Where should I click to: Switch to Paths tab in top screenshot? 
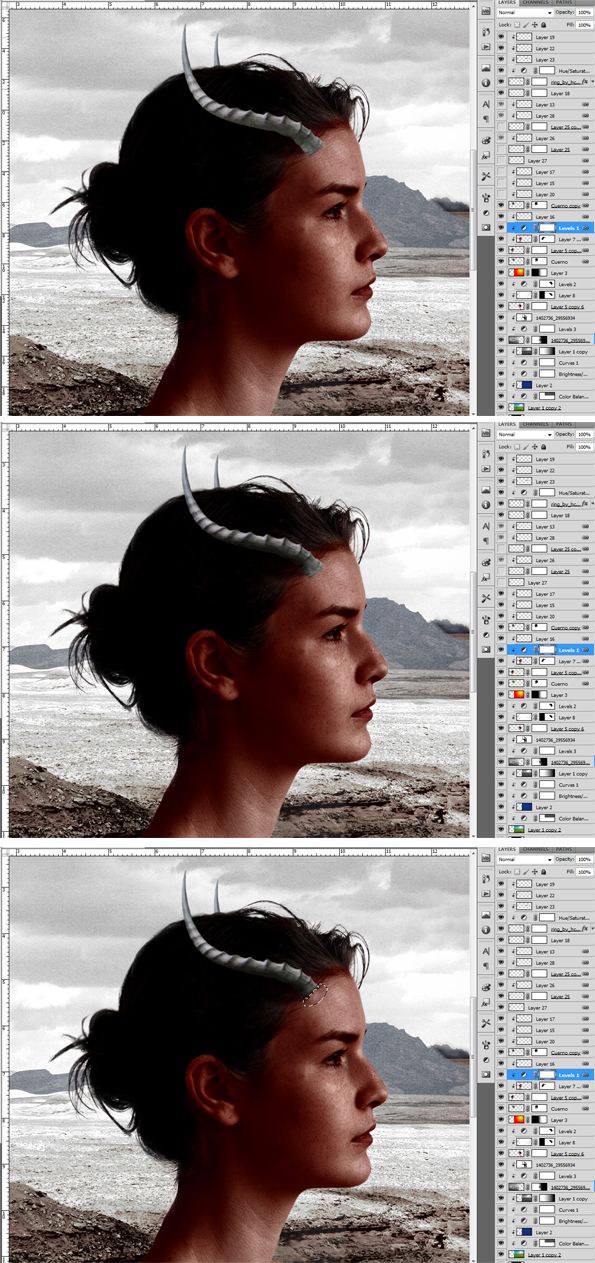coord(563,2)
